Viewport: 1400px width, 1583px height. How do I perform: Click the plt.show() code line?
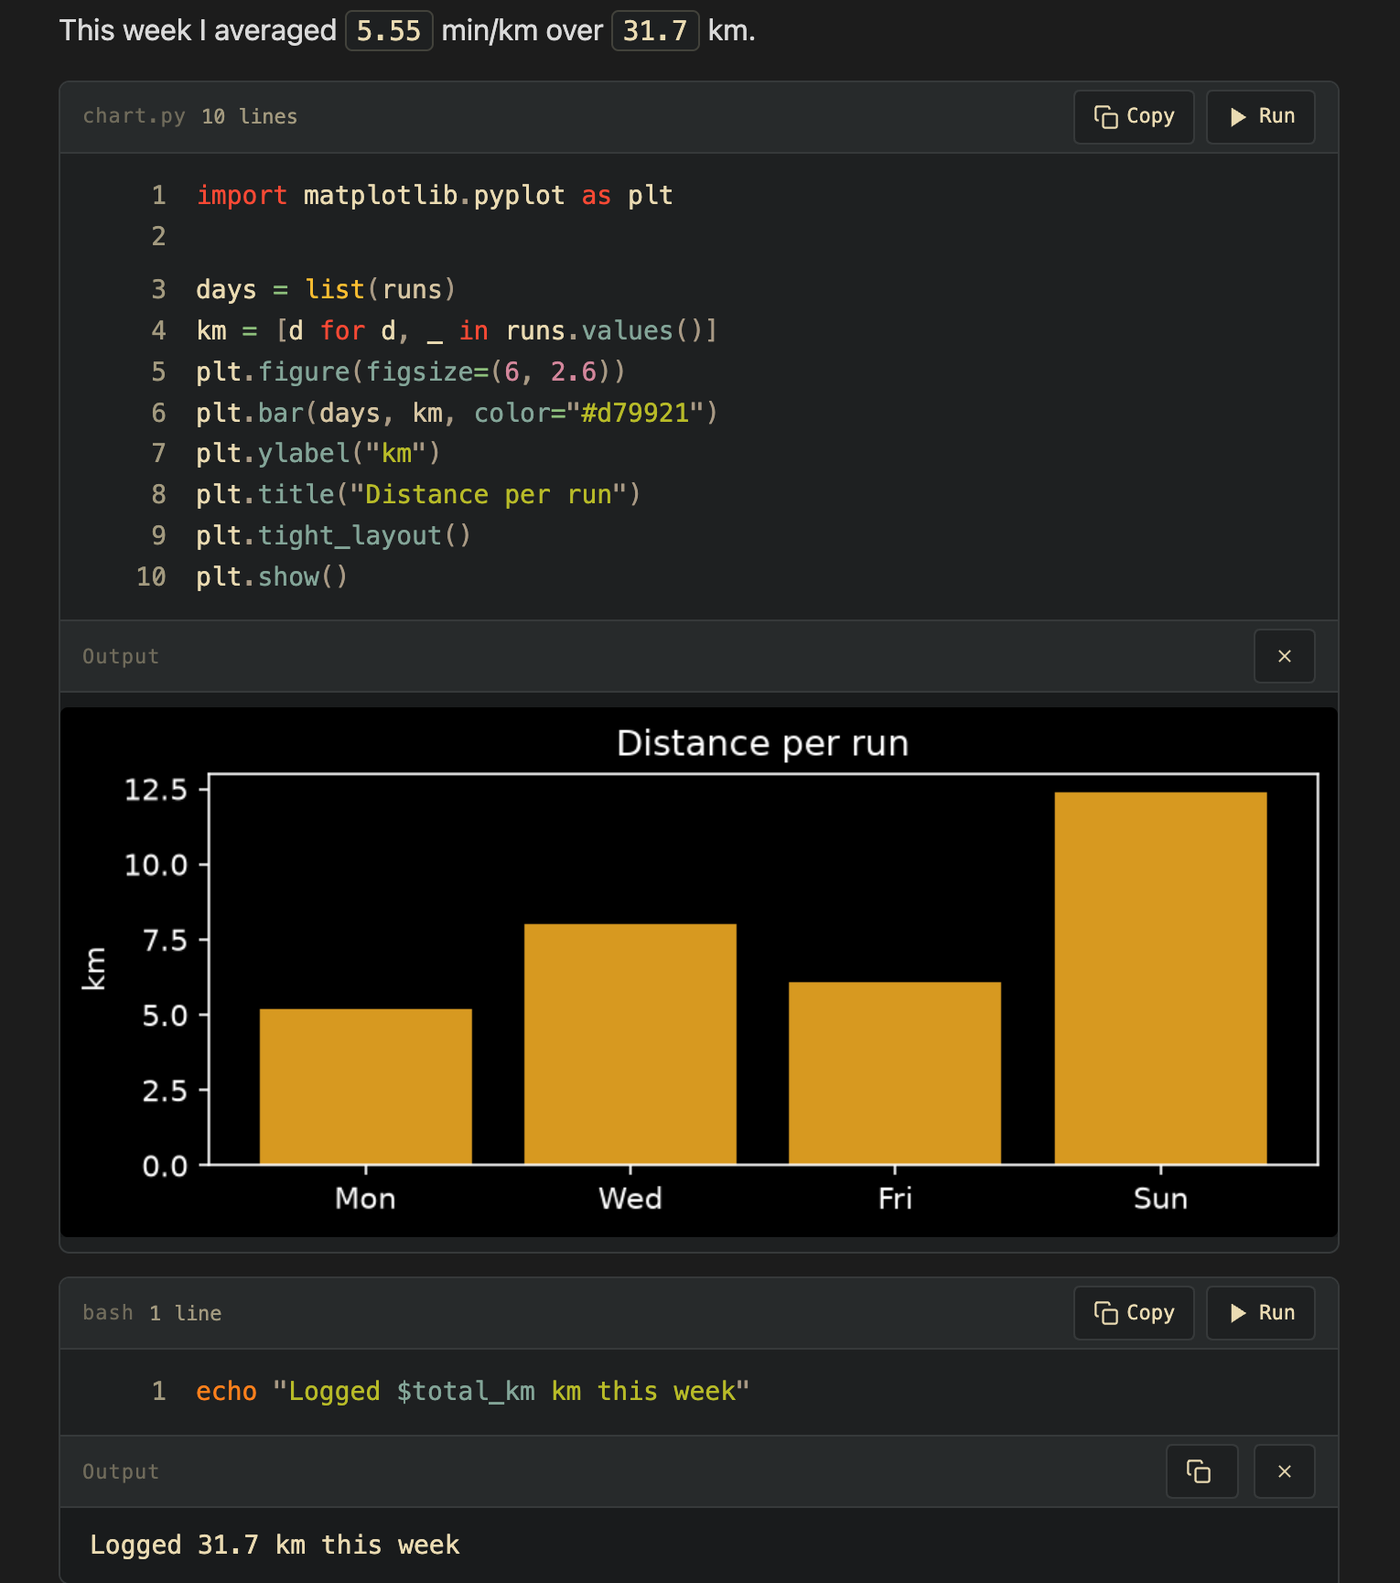coord(272,576)
